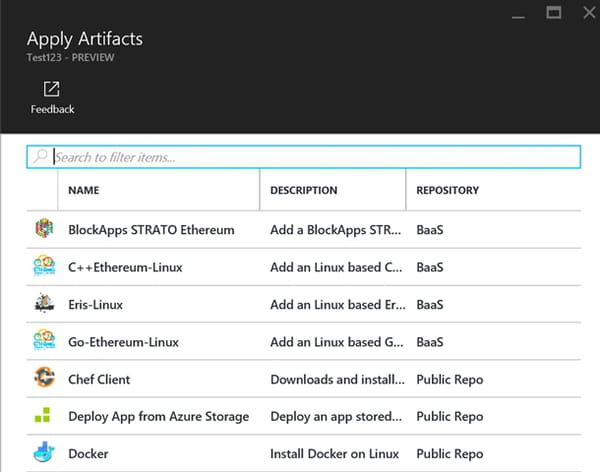Focus the Search to filter items field
This screenshot has width=600, height=472.
pyautogui.click(x=304, y=157)
